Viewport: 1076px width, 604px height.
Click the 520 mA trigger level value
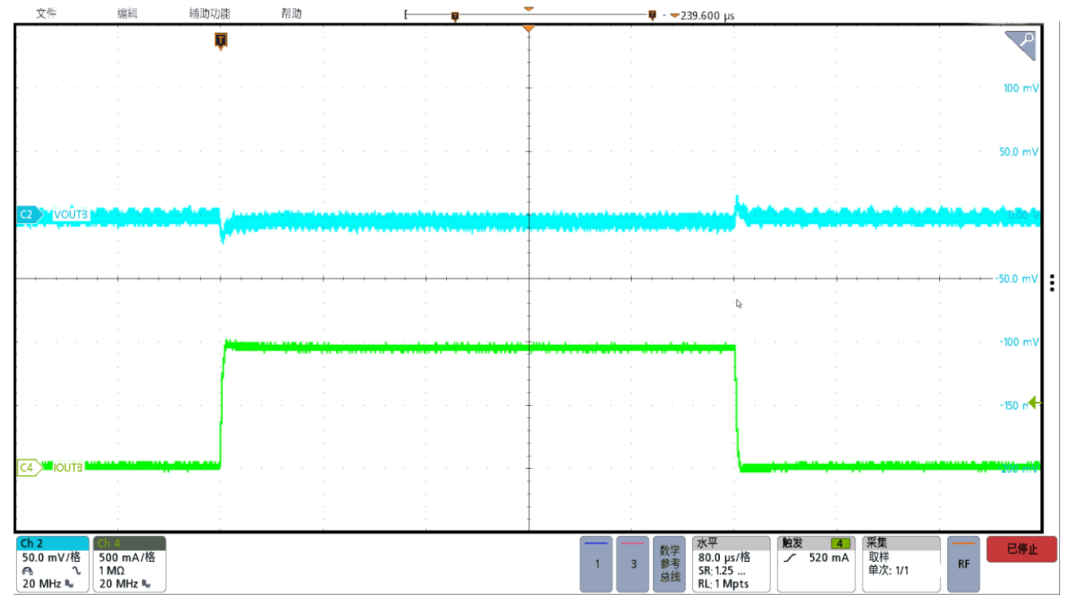(x=828, y=557)
